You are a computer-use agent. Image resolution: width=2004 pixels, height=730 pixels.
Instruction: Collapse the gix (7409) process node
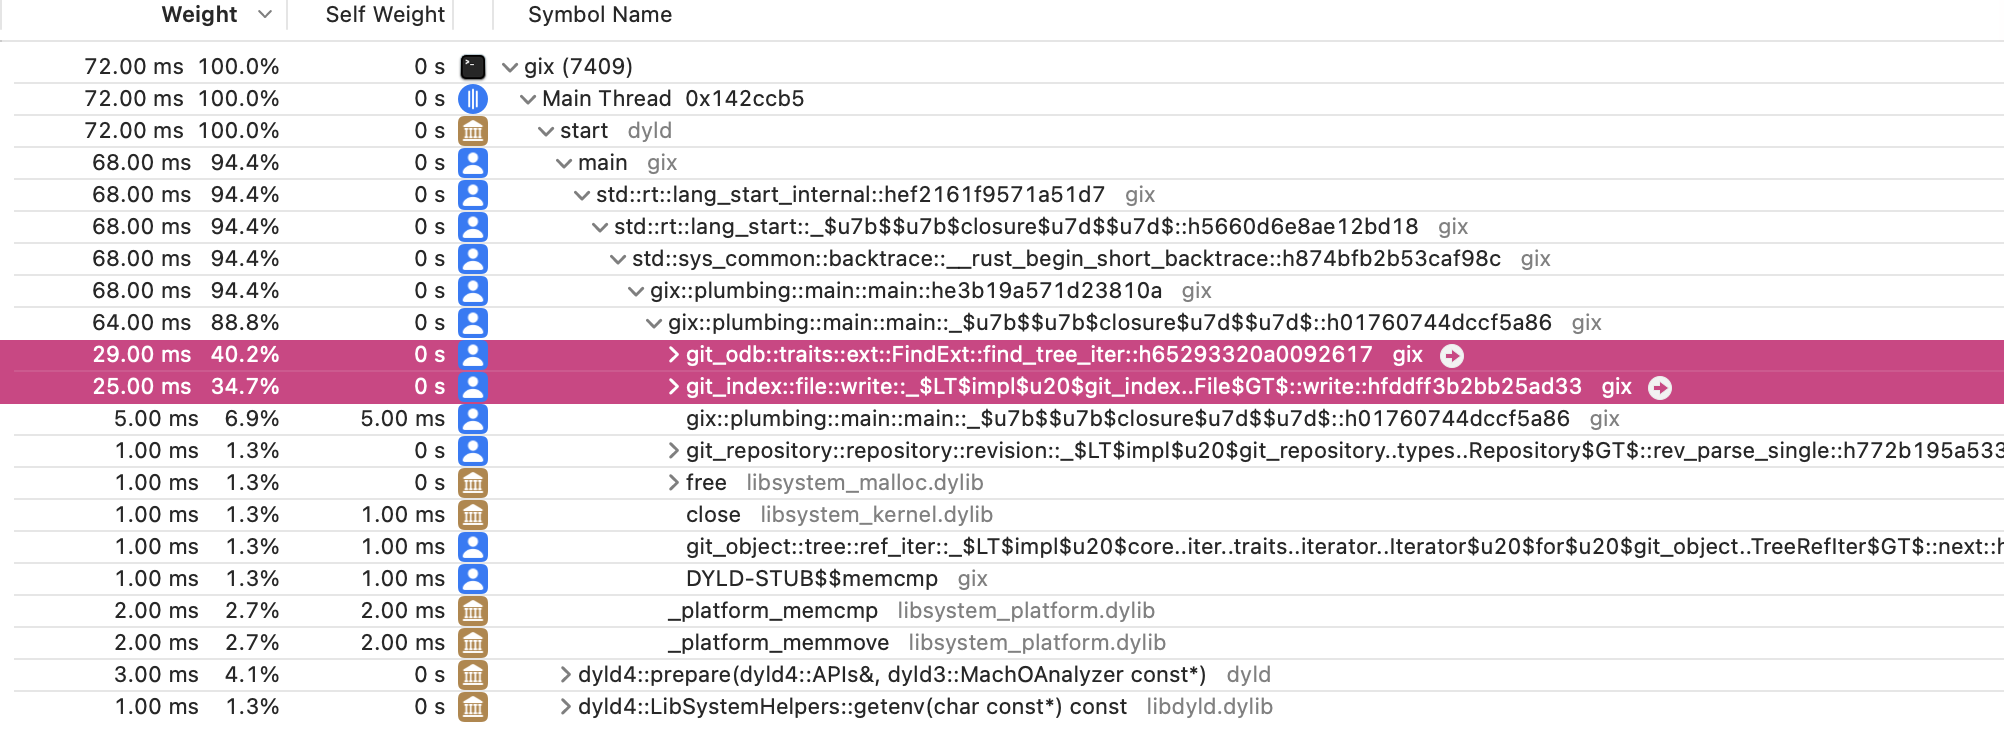tap(510, 67)
